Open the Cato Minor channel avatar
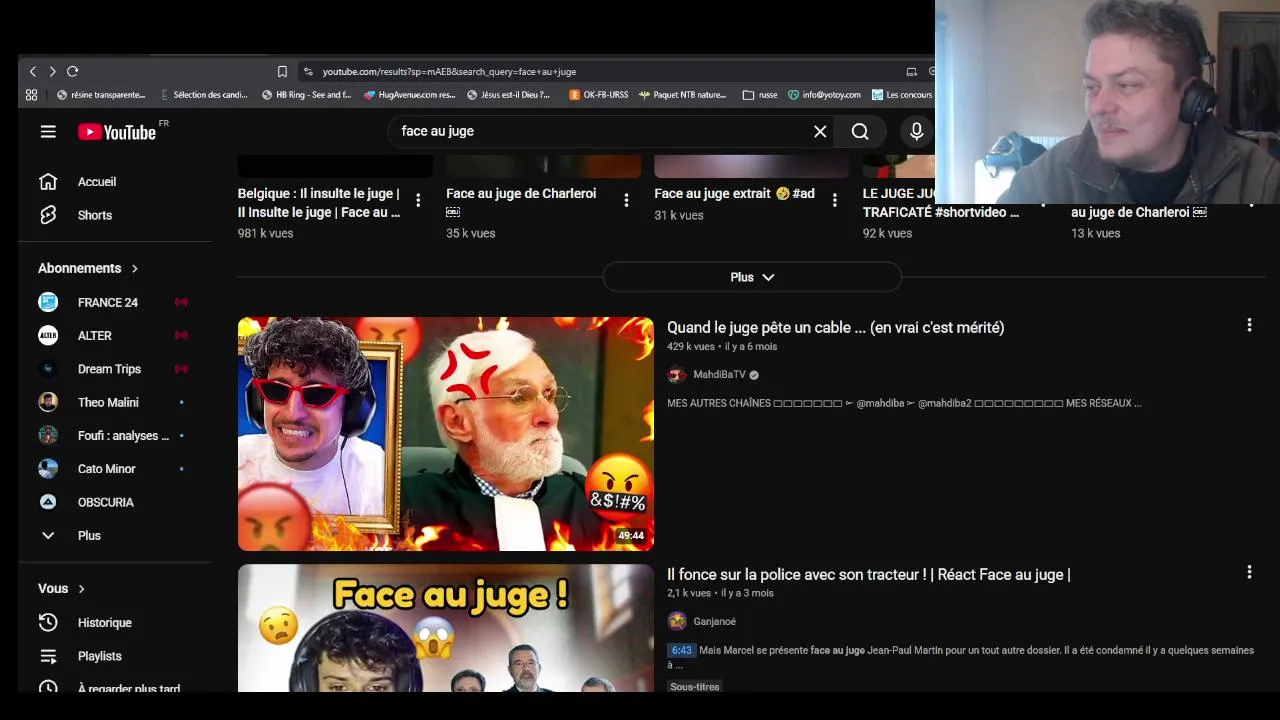Screen dimensions: 1280x720 48,468
